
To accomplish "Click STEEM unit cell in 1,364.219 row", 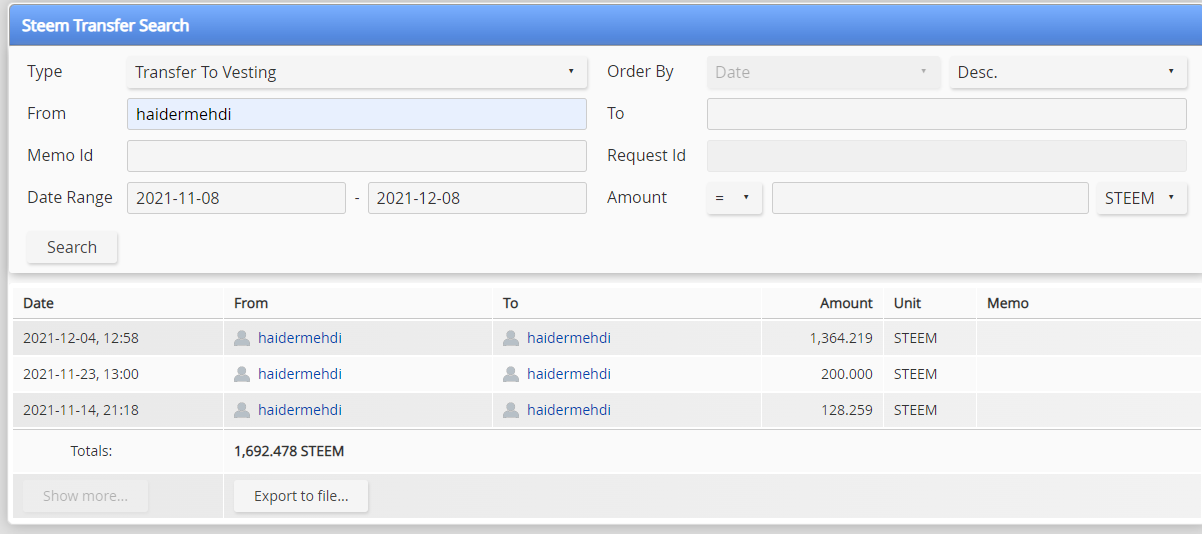I will [x=916, y=338].
